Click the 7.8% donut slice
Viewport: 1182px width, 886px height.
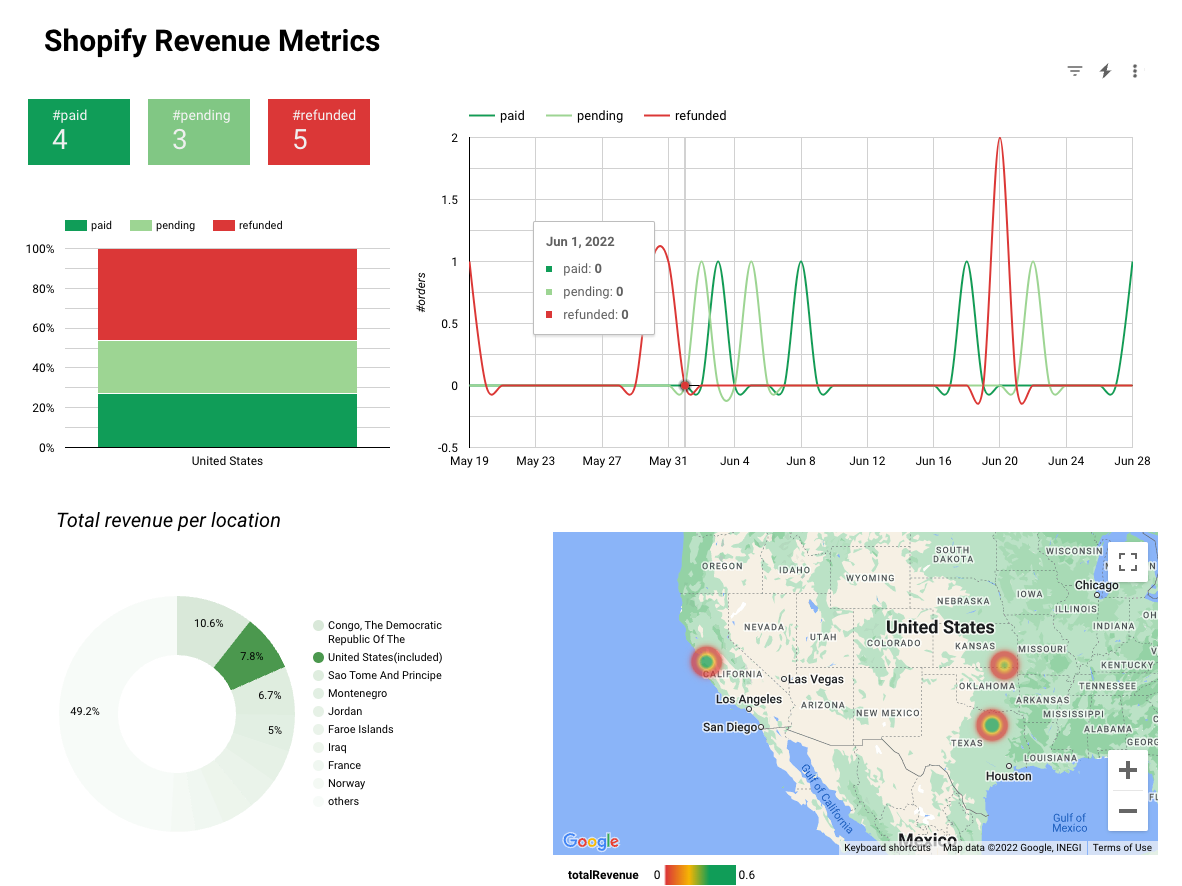click(x=250, y=656)
